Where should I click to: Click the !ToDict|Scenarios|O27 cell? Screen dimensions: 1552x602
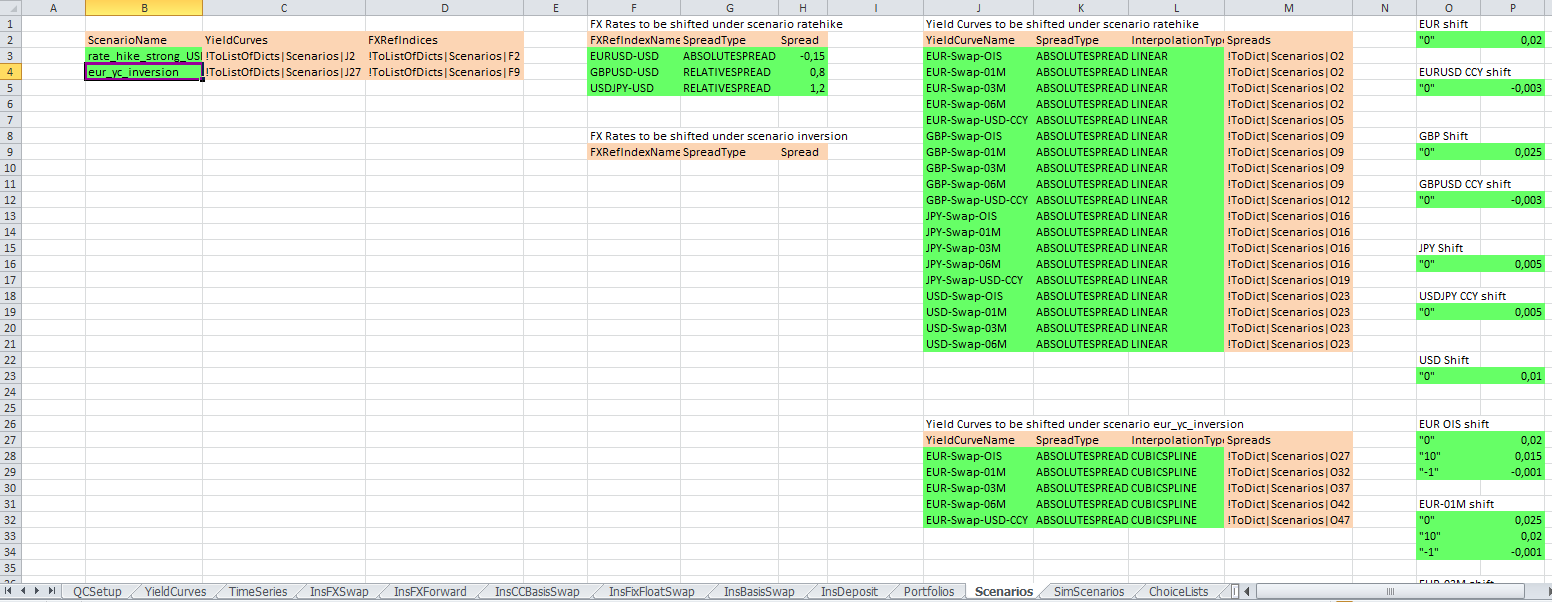point(1288,456)
